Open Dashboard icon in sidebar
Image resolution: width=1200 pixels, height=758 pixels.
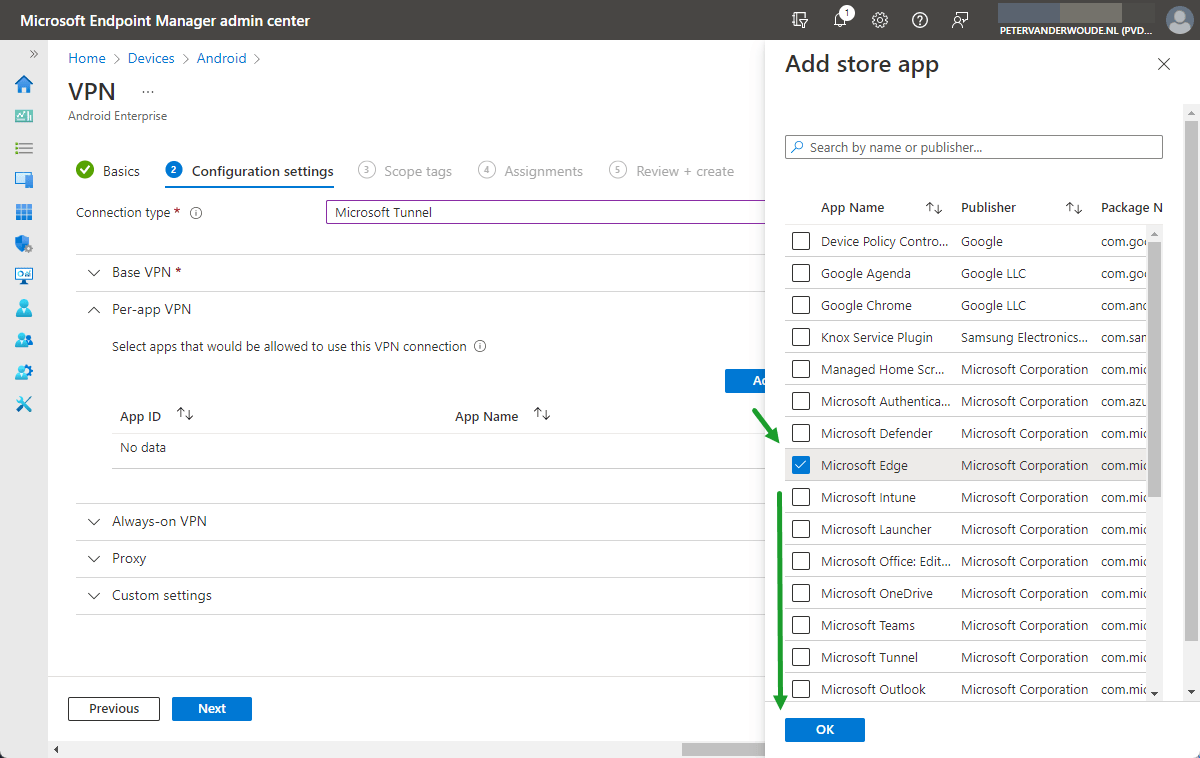(24, 116)
